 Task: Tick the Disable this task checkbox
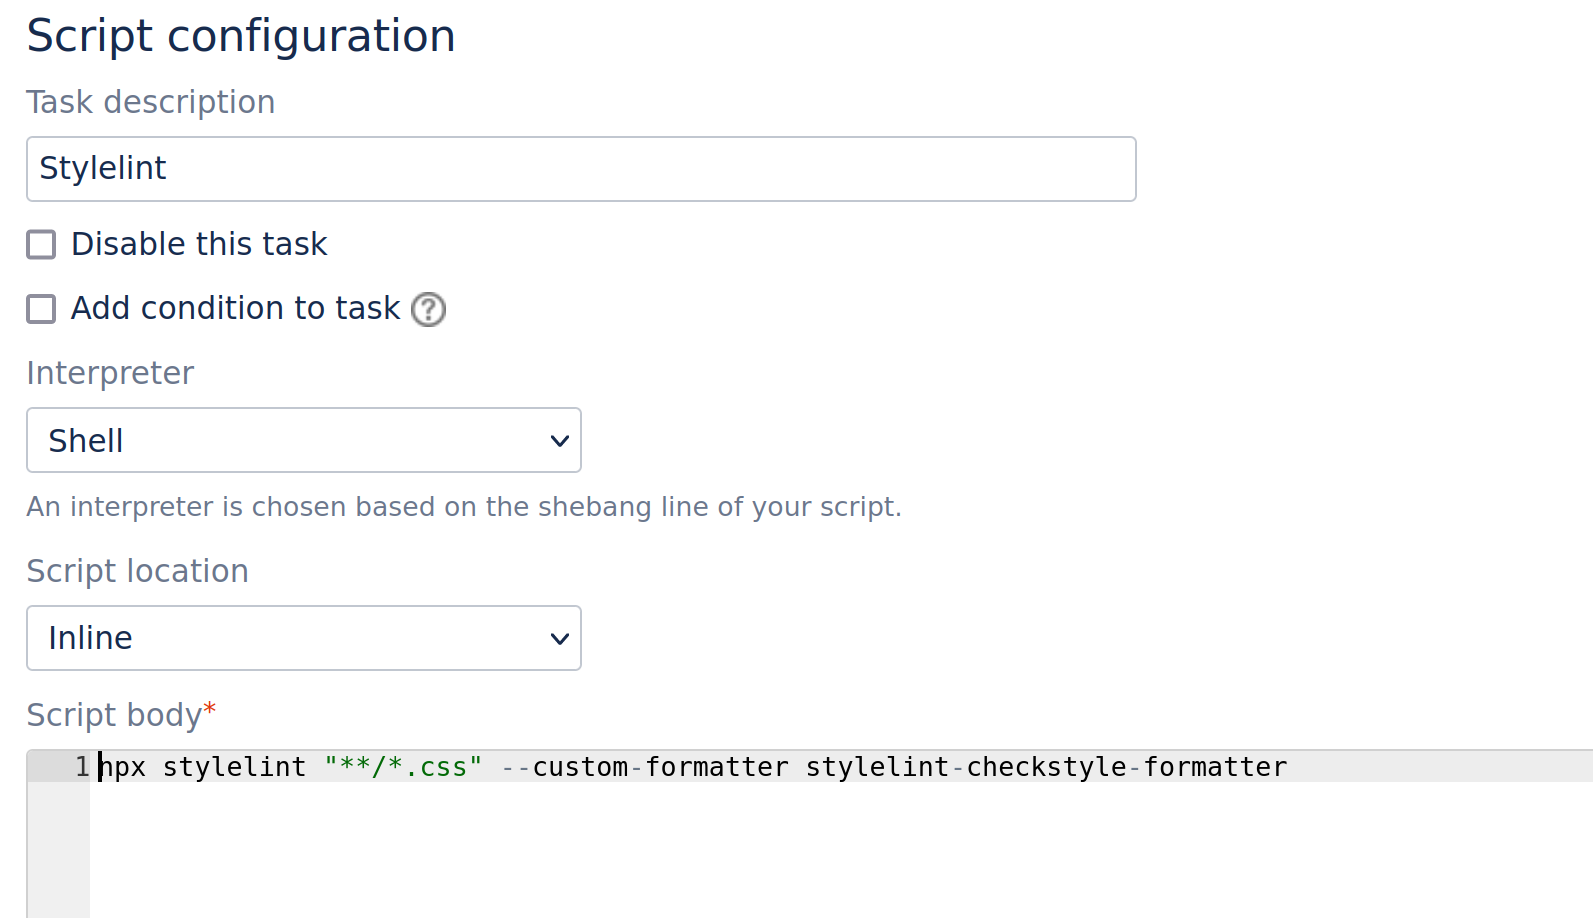click(x=41, y=245)
